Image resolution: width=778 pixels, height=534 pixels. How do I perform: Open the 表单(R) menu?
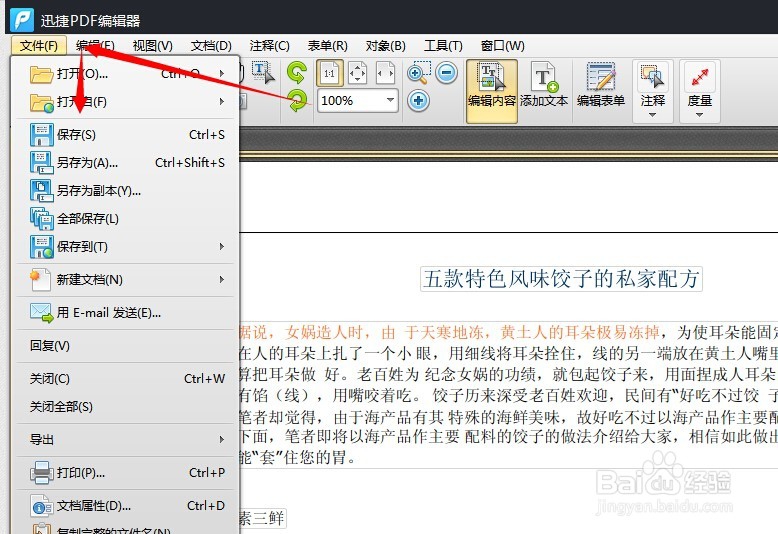pyautogui.click(x=327, y=46)
